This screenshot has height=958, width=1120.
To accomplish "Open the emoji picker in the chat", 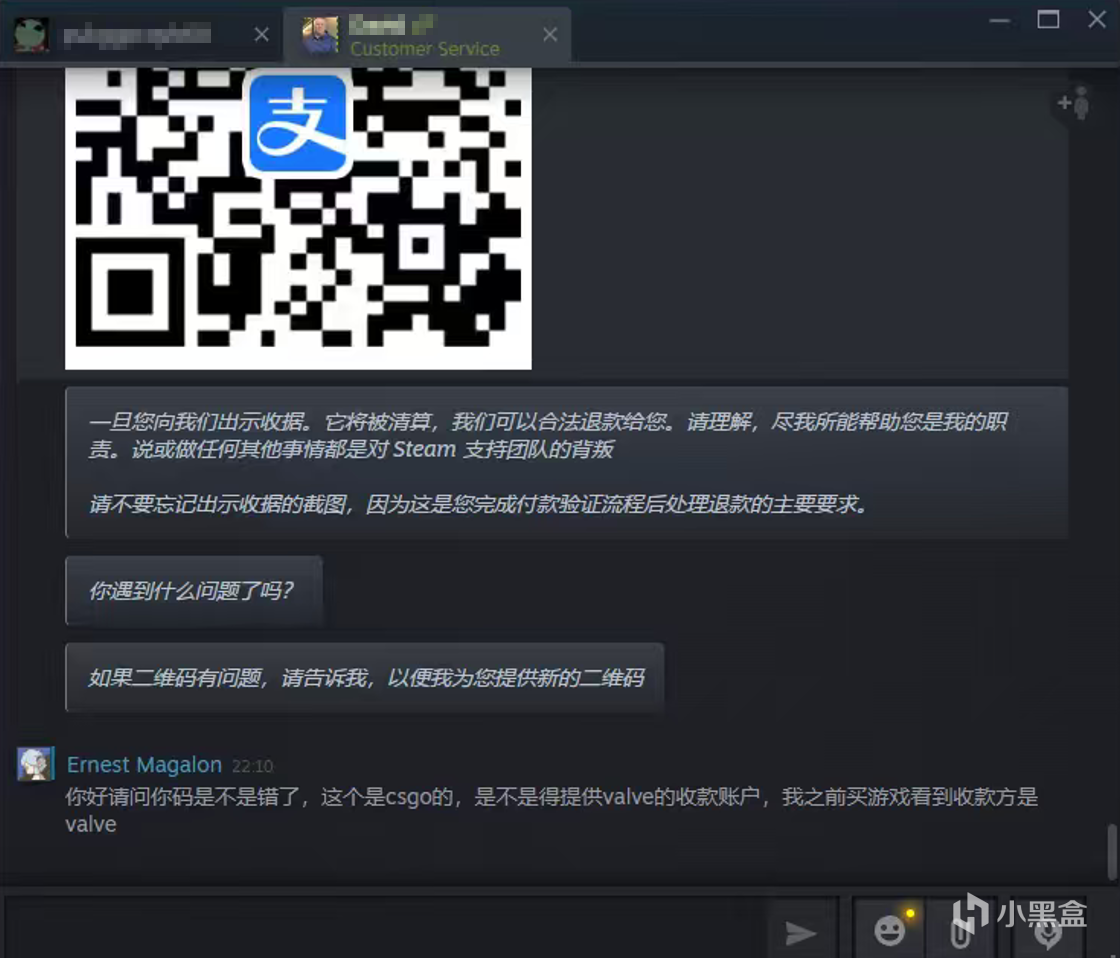I will pos(890,931).
